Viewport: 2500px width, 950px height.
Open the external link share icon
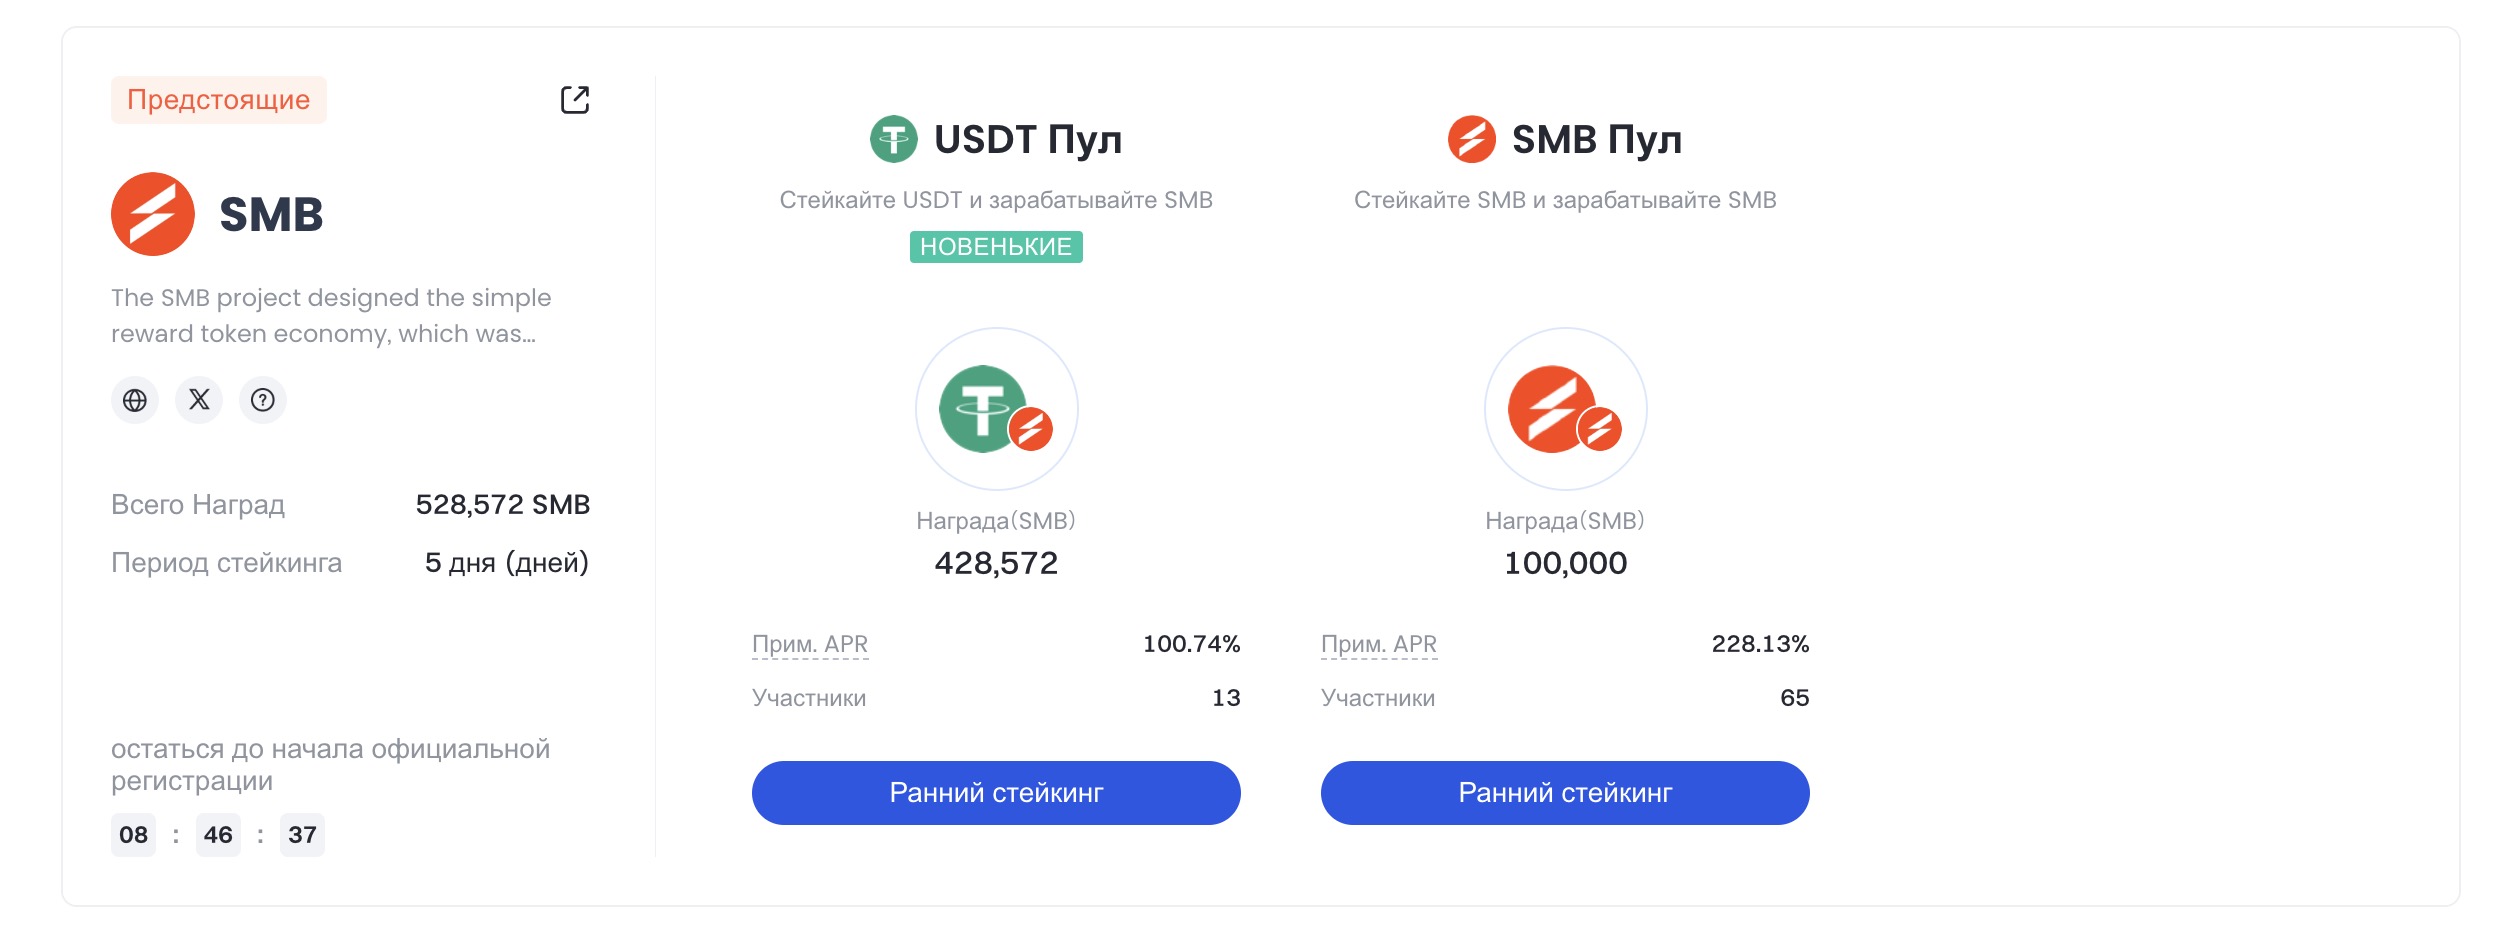click(x=575, y=100)
